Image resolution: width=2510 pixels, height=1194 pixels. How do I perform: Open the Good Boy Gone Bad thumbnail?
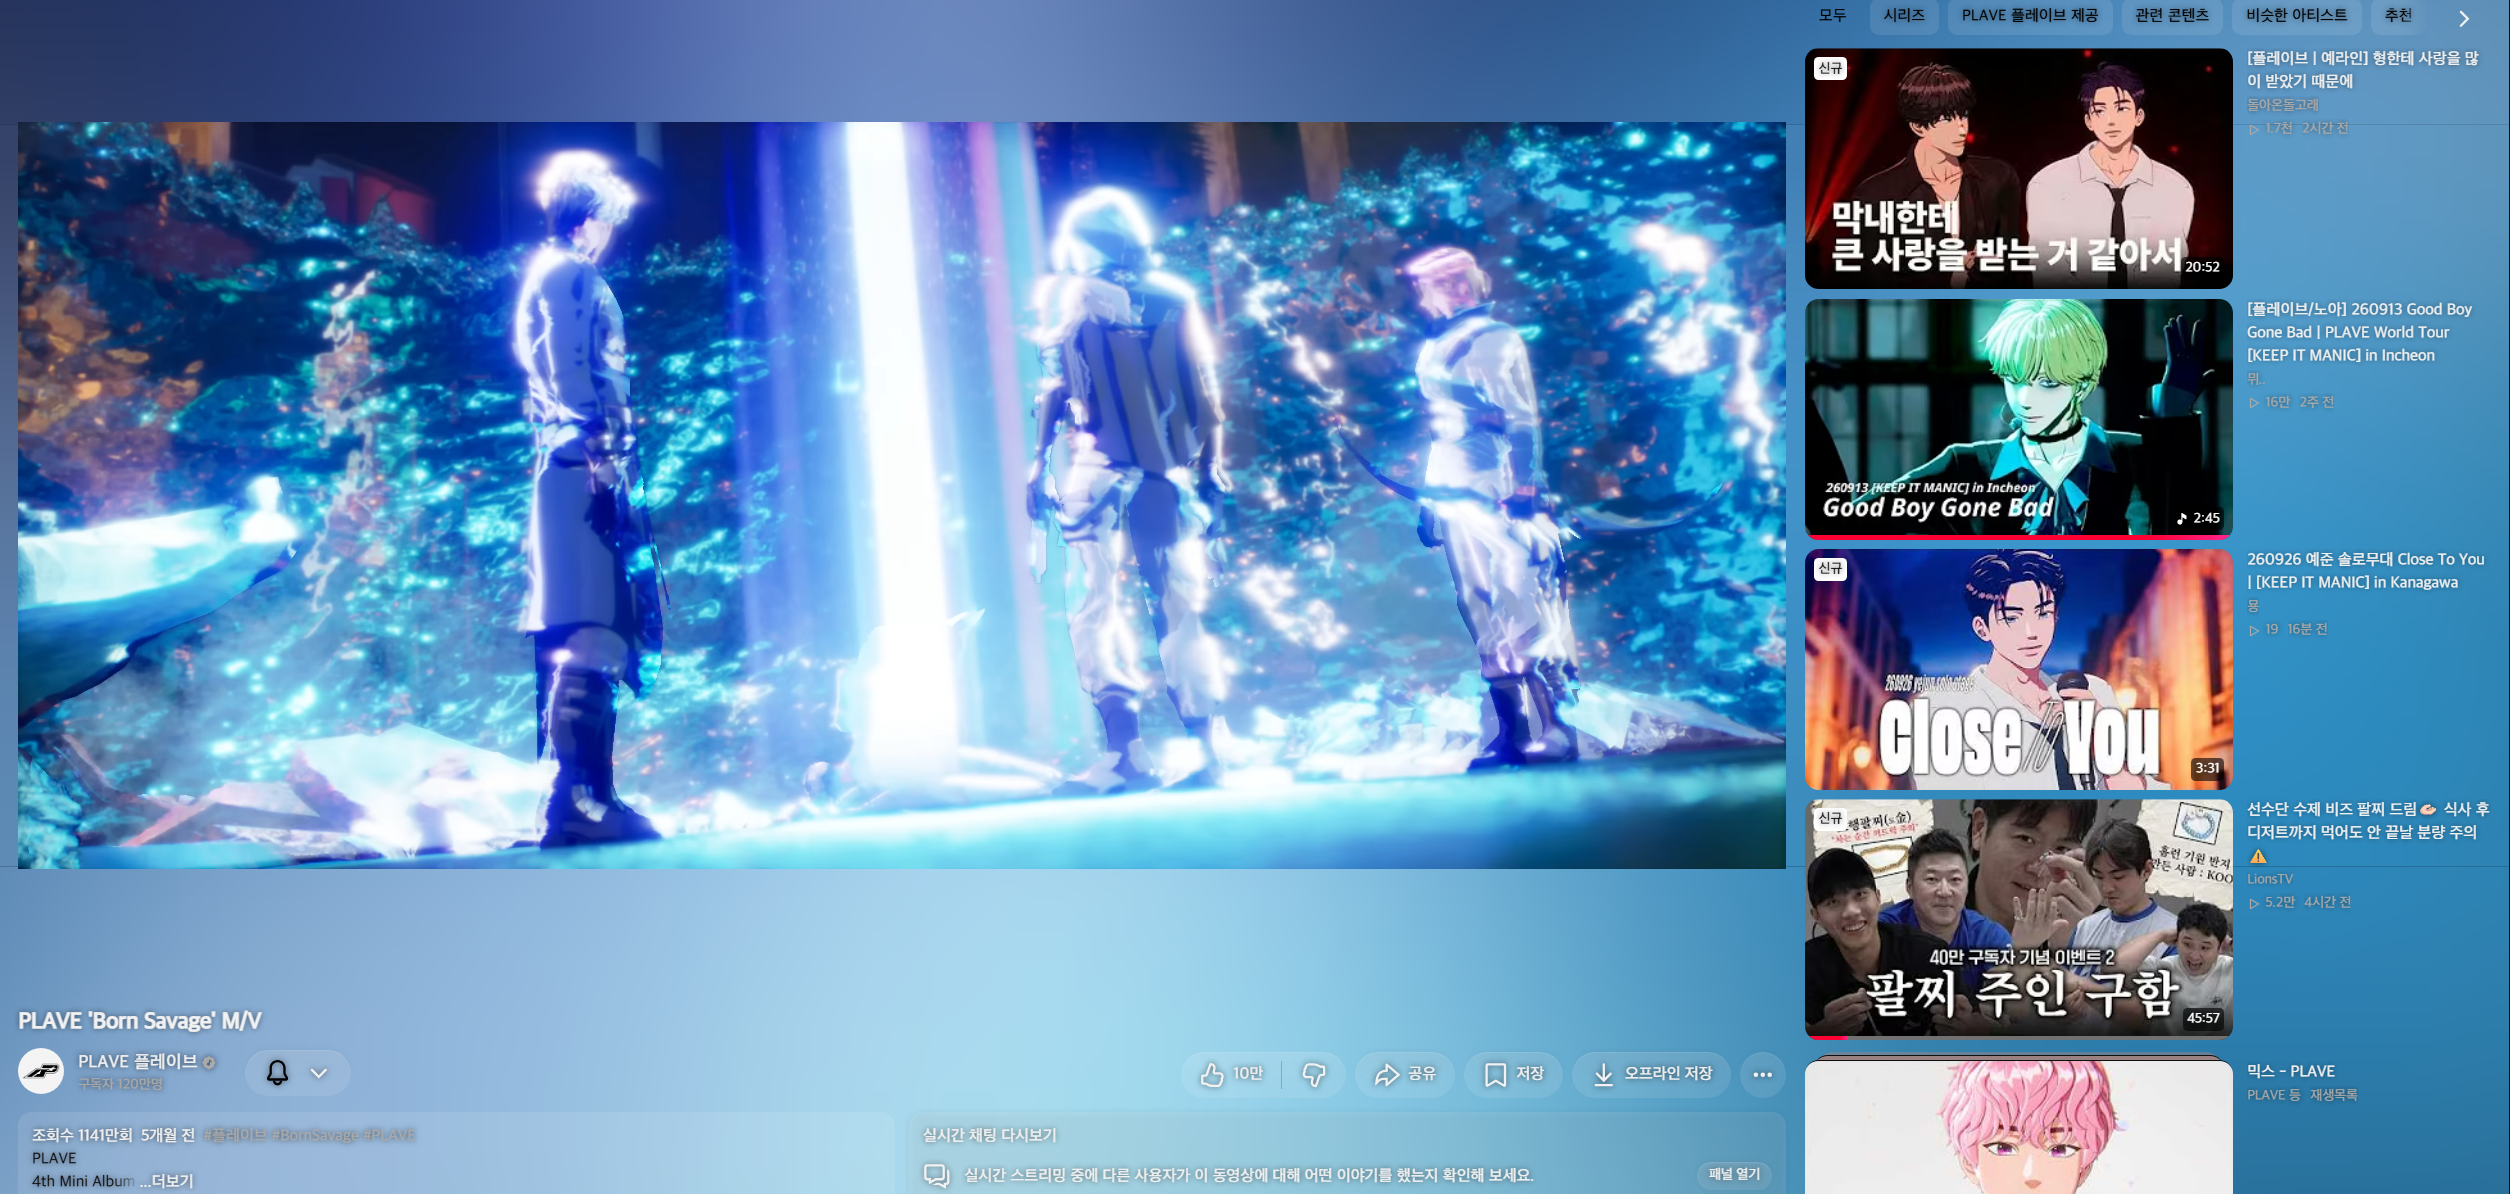(x=2018, y=418)
